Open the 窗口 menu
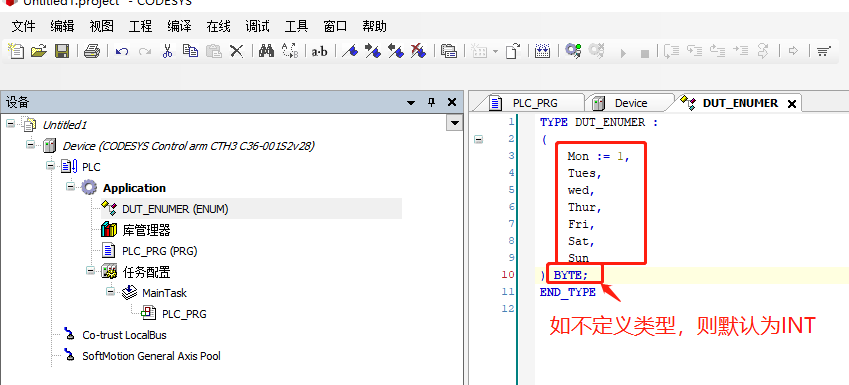The width and height of the screenshot is (849, 385). [335, 27]
